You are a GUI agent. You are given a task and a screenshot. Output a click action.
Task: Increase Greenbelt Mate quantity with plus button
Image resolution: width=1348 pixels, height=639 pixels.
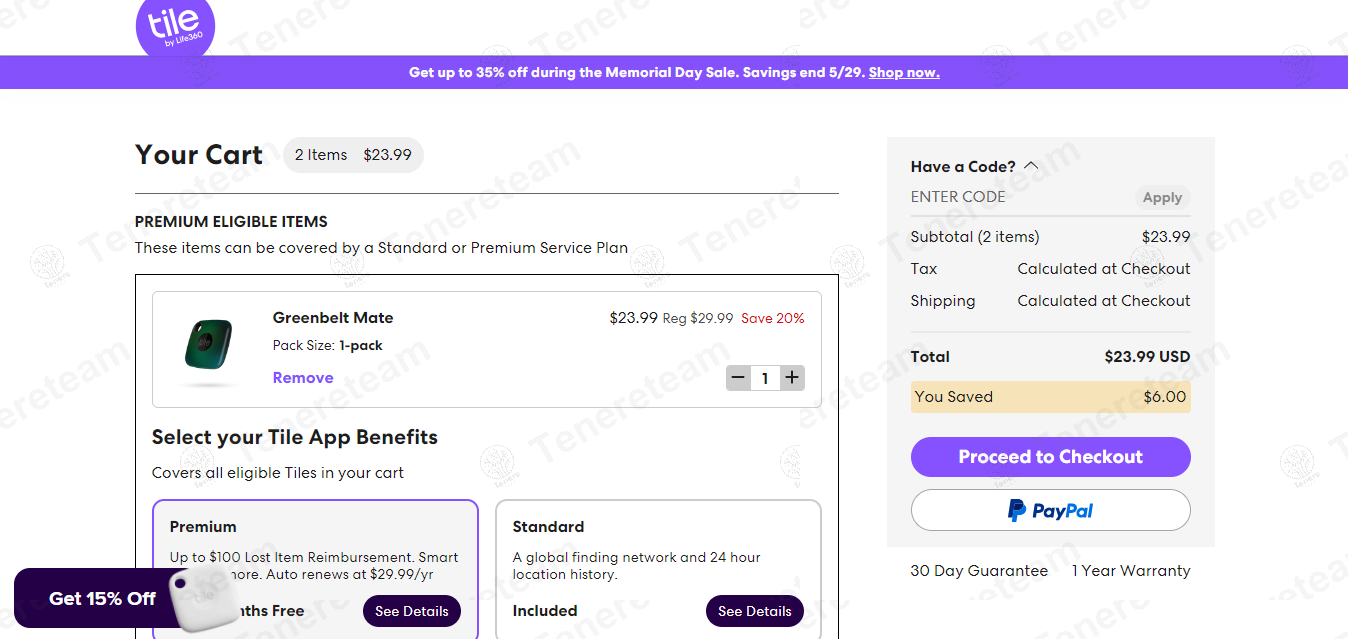click(x=792, y=378)
